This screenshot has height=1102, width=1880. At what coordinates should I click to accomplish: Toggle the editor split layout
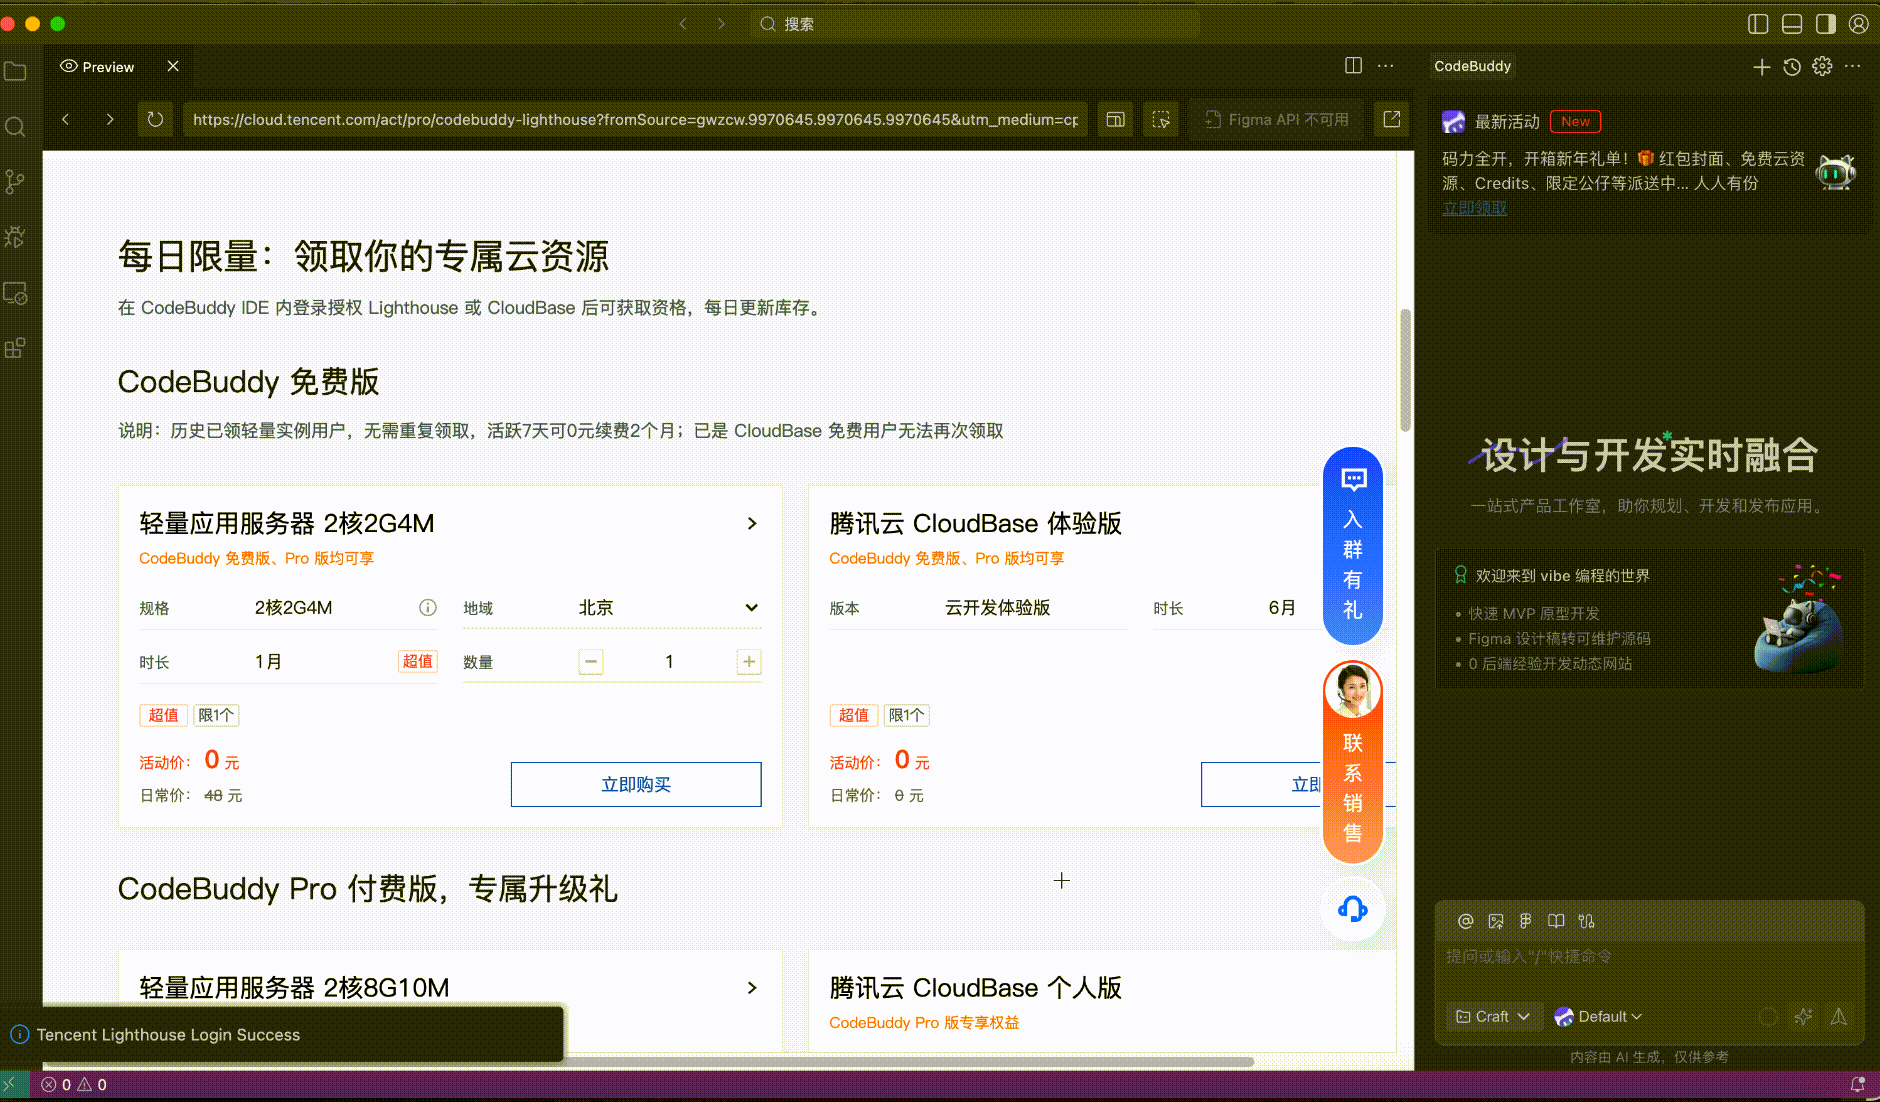1353,66
